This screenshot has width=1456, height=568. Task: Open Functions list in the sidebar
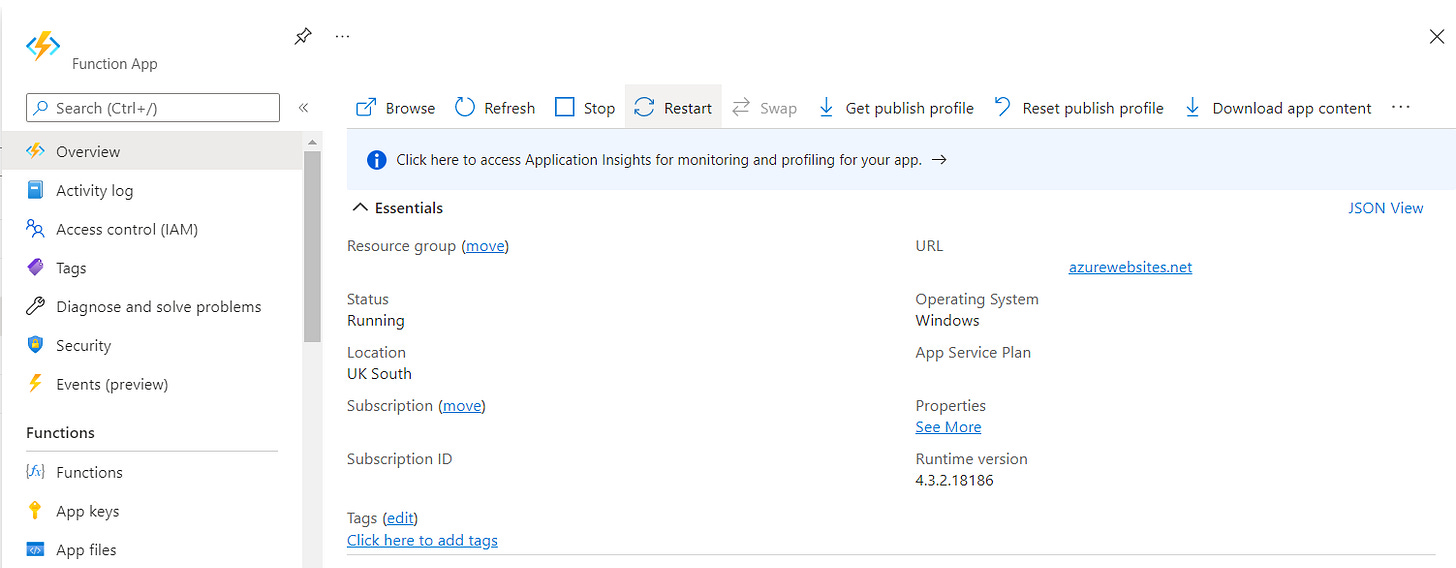pos(151,472)
